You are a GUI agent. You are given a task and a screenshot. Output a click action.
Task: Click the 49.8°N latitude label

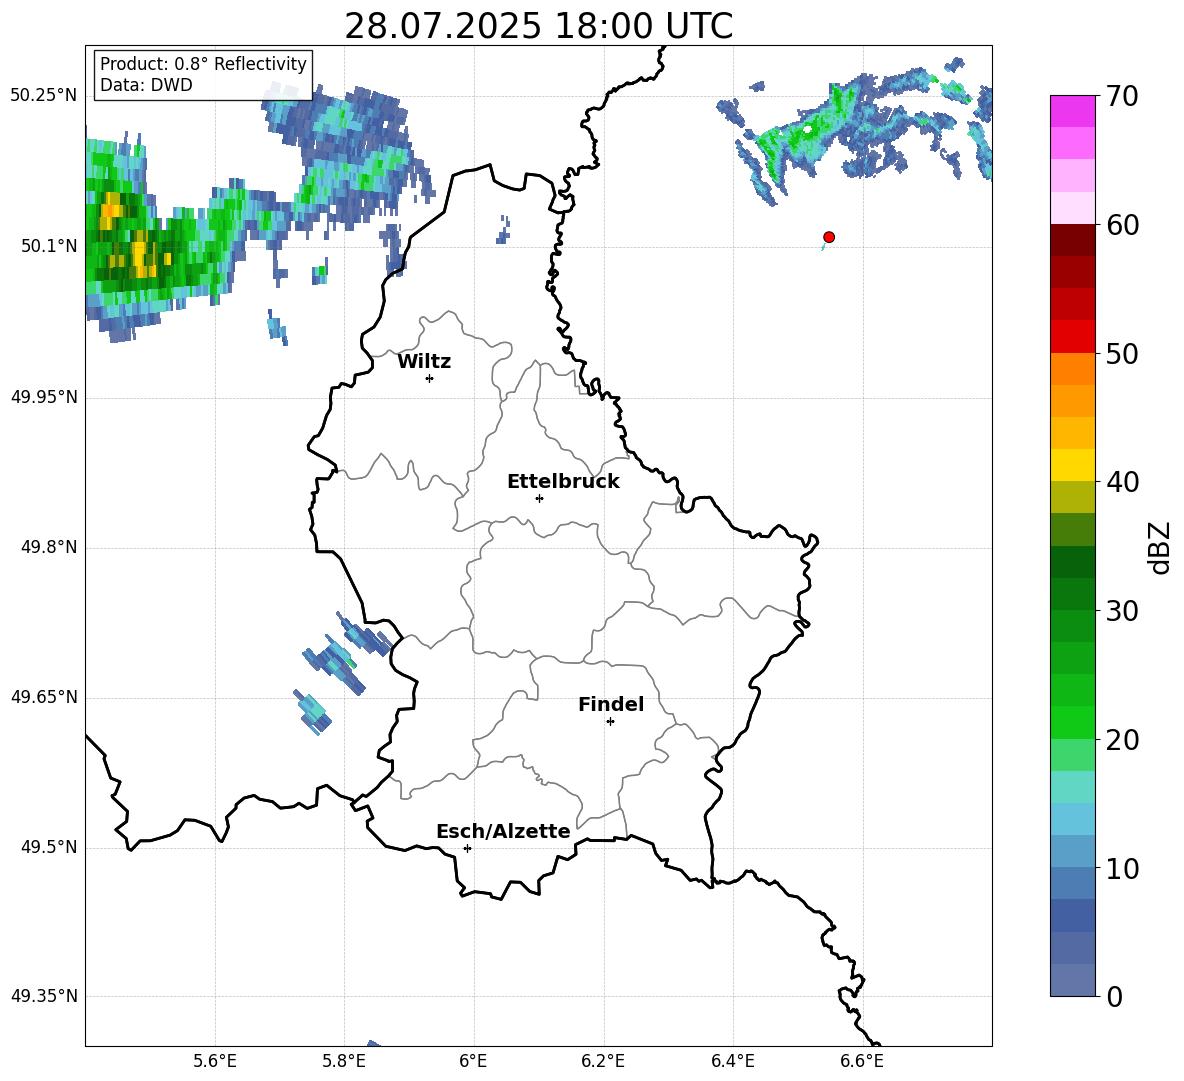48,547
